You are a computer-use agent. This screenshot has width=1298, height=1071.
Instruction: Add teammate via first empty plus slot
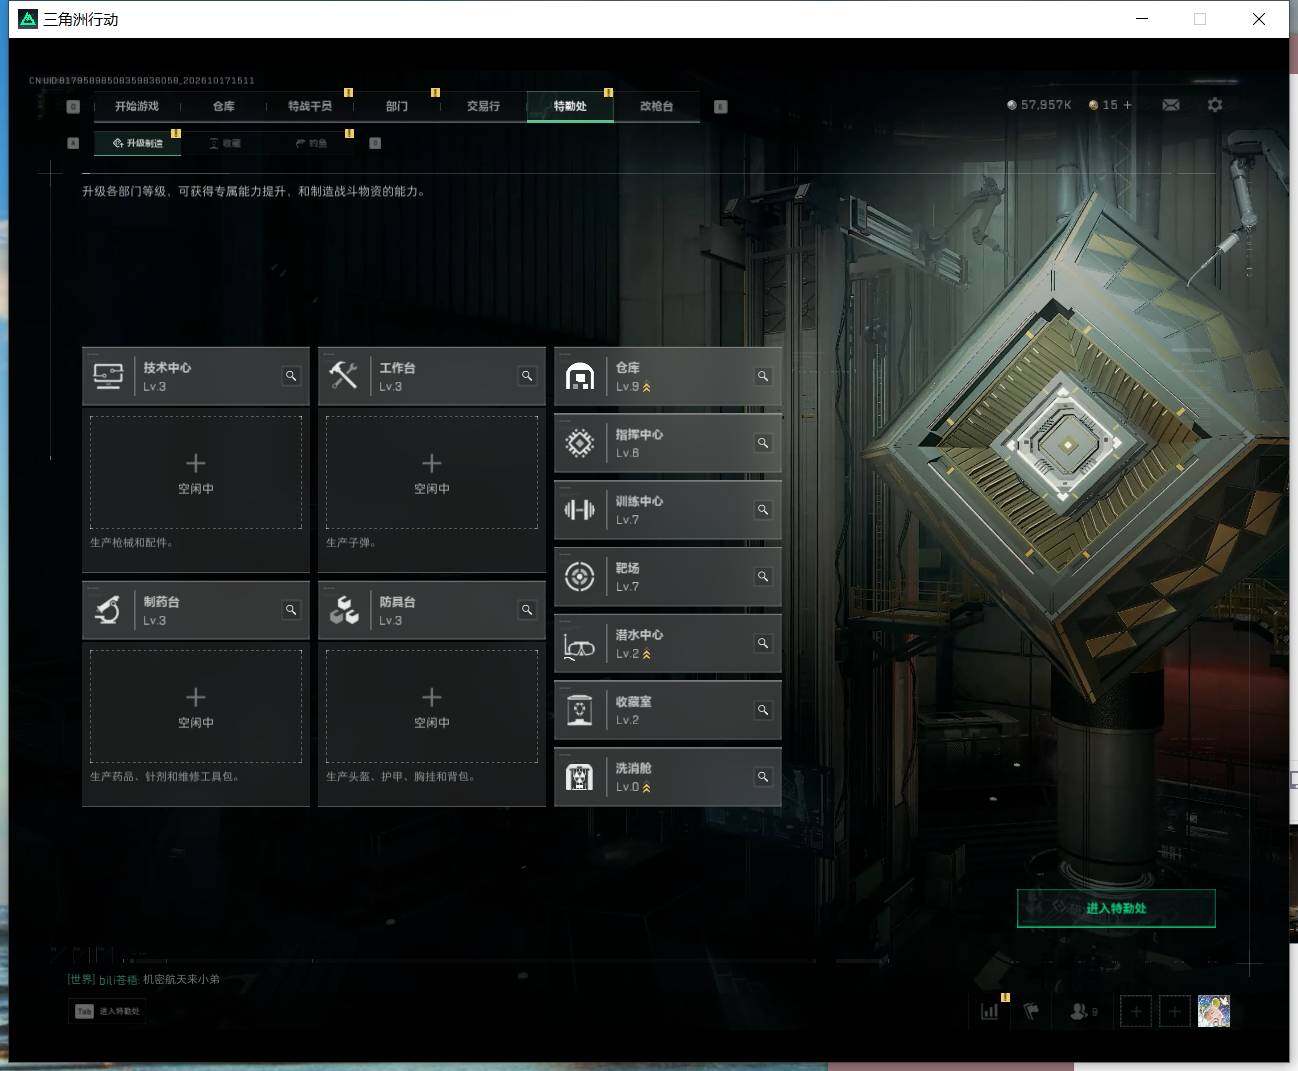[x=1136, y=1011]
